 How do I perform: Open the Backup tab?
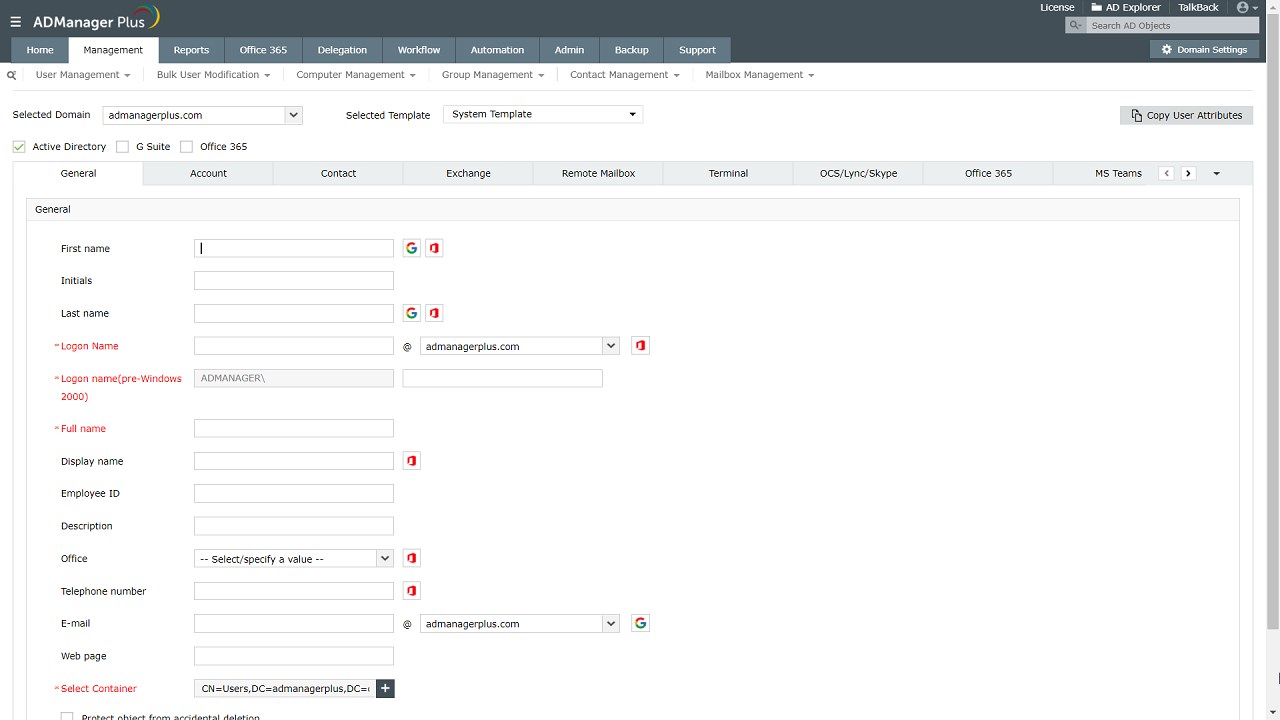coord(631,50)
